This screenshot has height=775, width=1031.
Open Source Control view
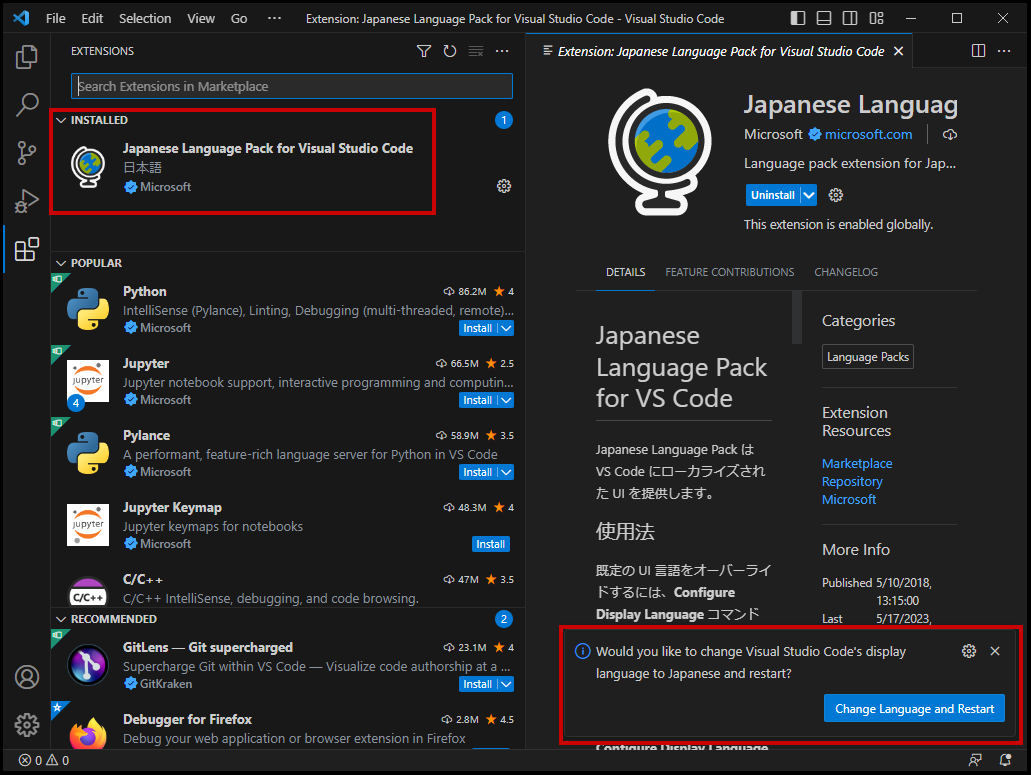point(27,153)
